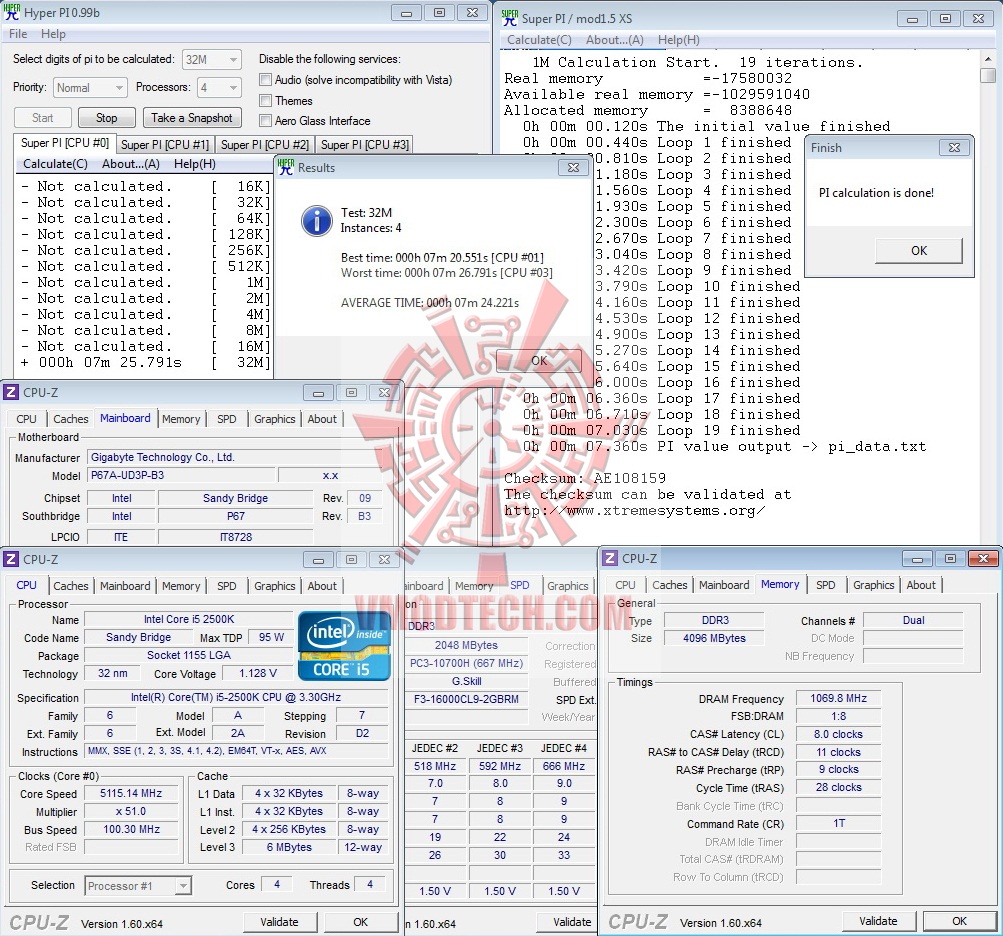Toggle the Themes checkbox
The image size is (1003, 936).
265,100
